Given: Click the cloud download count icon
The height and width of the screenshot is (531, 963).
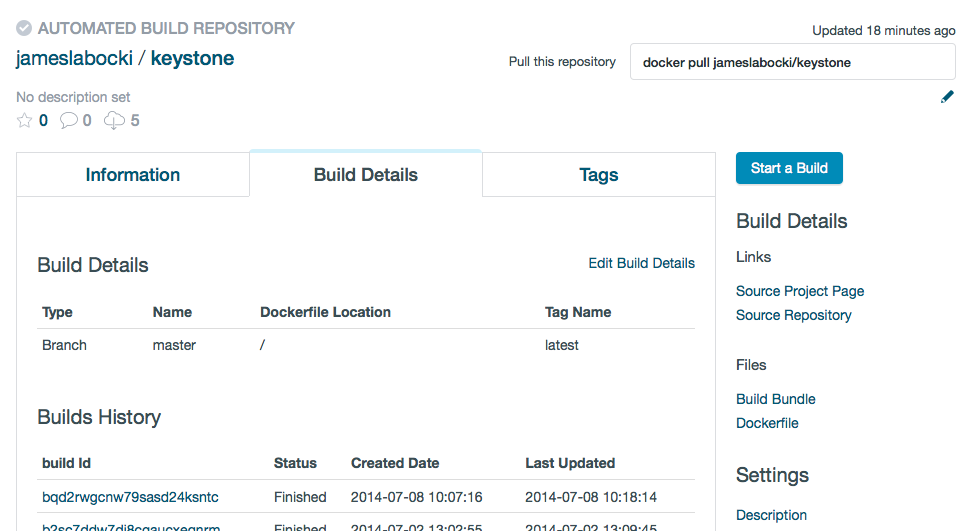Looking at the screenshot, I should [114, 121].
